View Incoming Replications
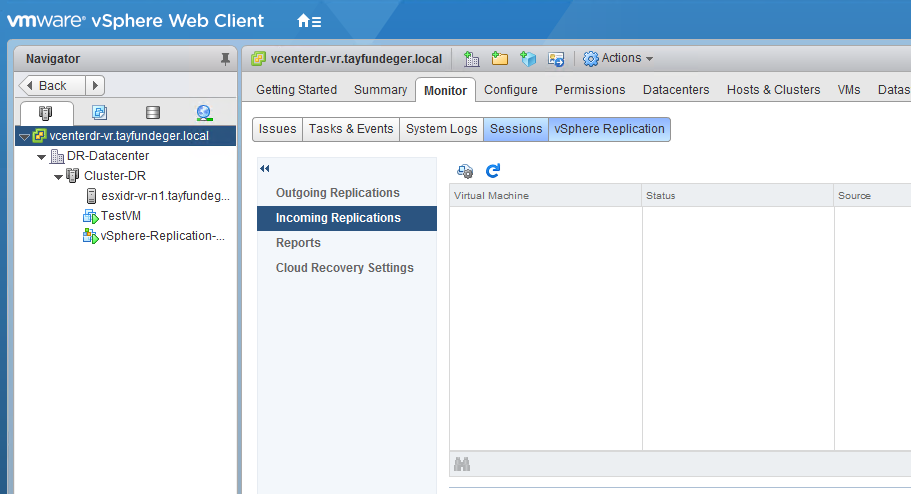911x494 pixels. [347, 218]
